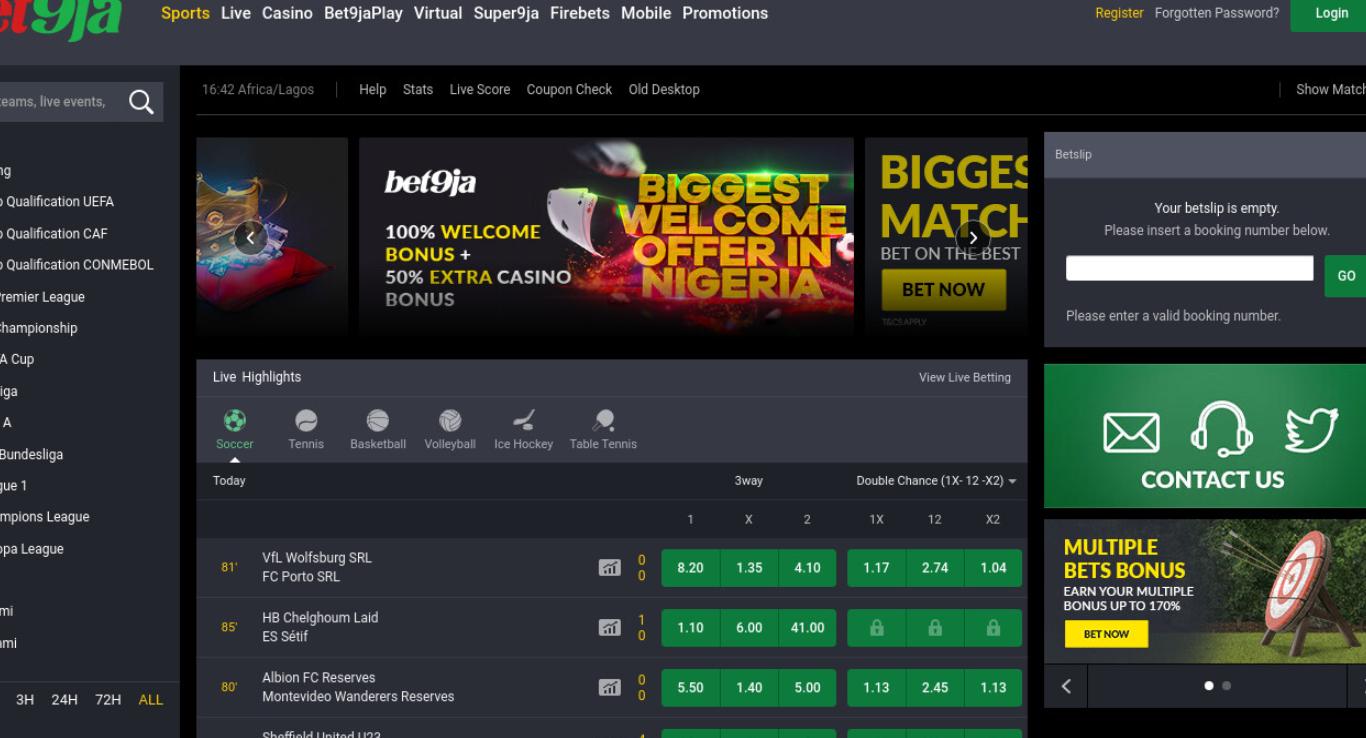
Task: Select the Table Tennis sport icon
Action: pos(603,421)
